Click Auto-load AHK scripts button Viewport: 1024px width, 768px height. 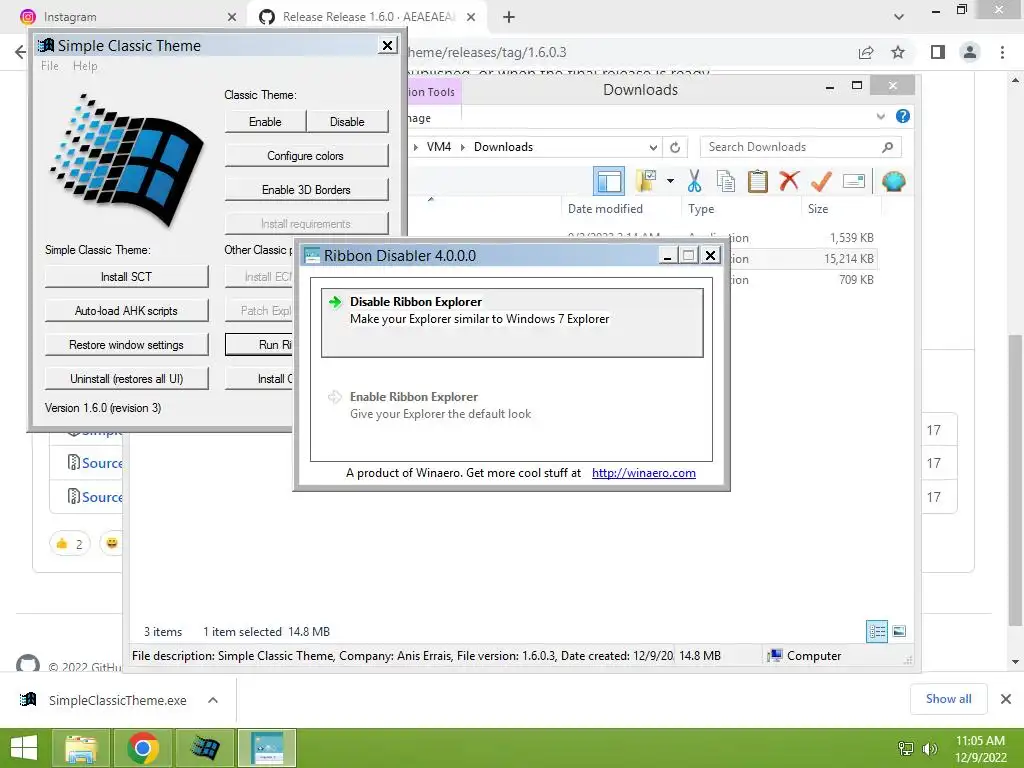tap(127, 311)
